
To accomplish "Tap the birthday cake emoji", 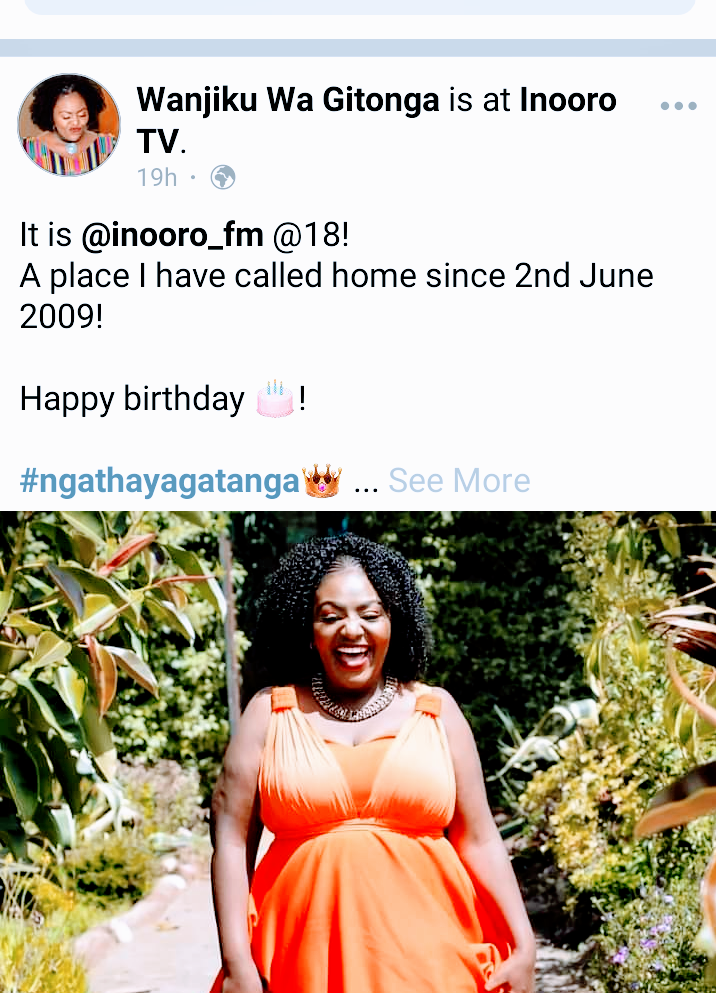I will coord(275,398).
